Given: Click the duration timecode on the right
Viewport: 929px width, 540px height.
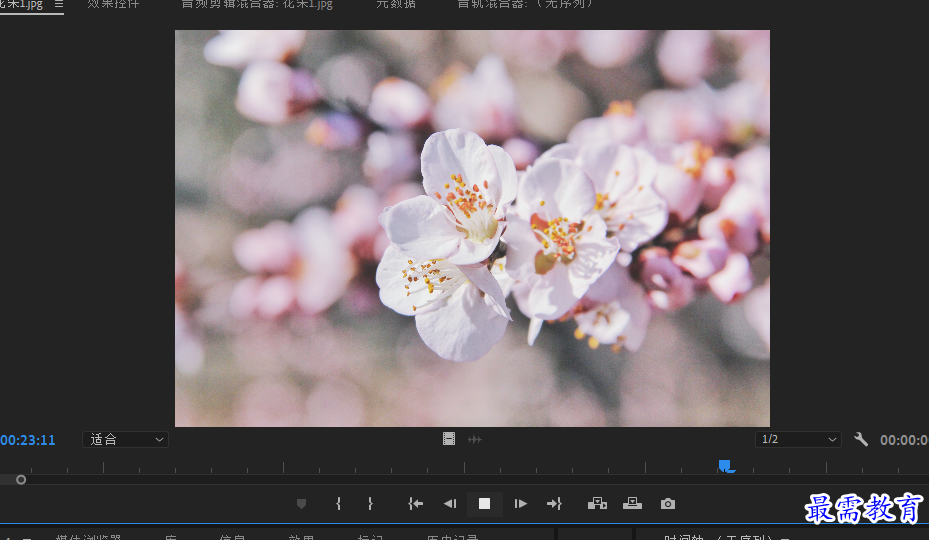Looking at the screenshot, I should 904,440.
